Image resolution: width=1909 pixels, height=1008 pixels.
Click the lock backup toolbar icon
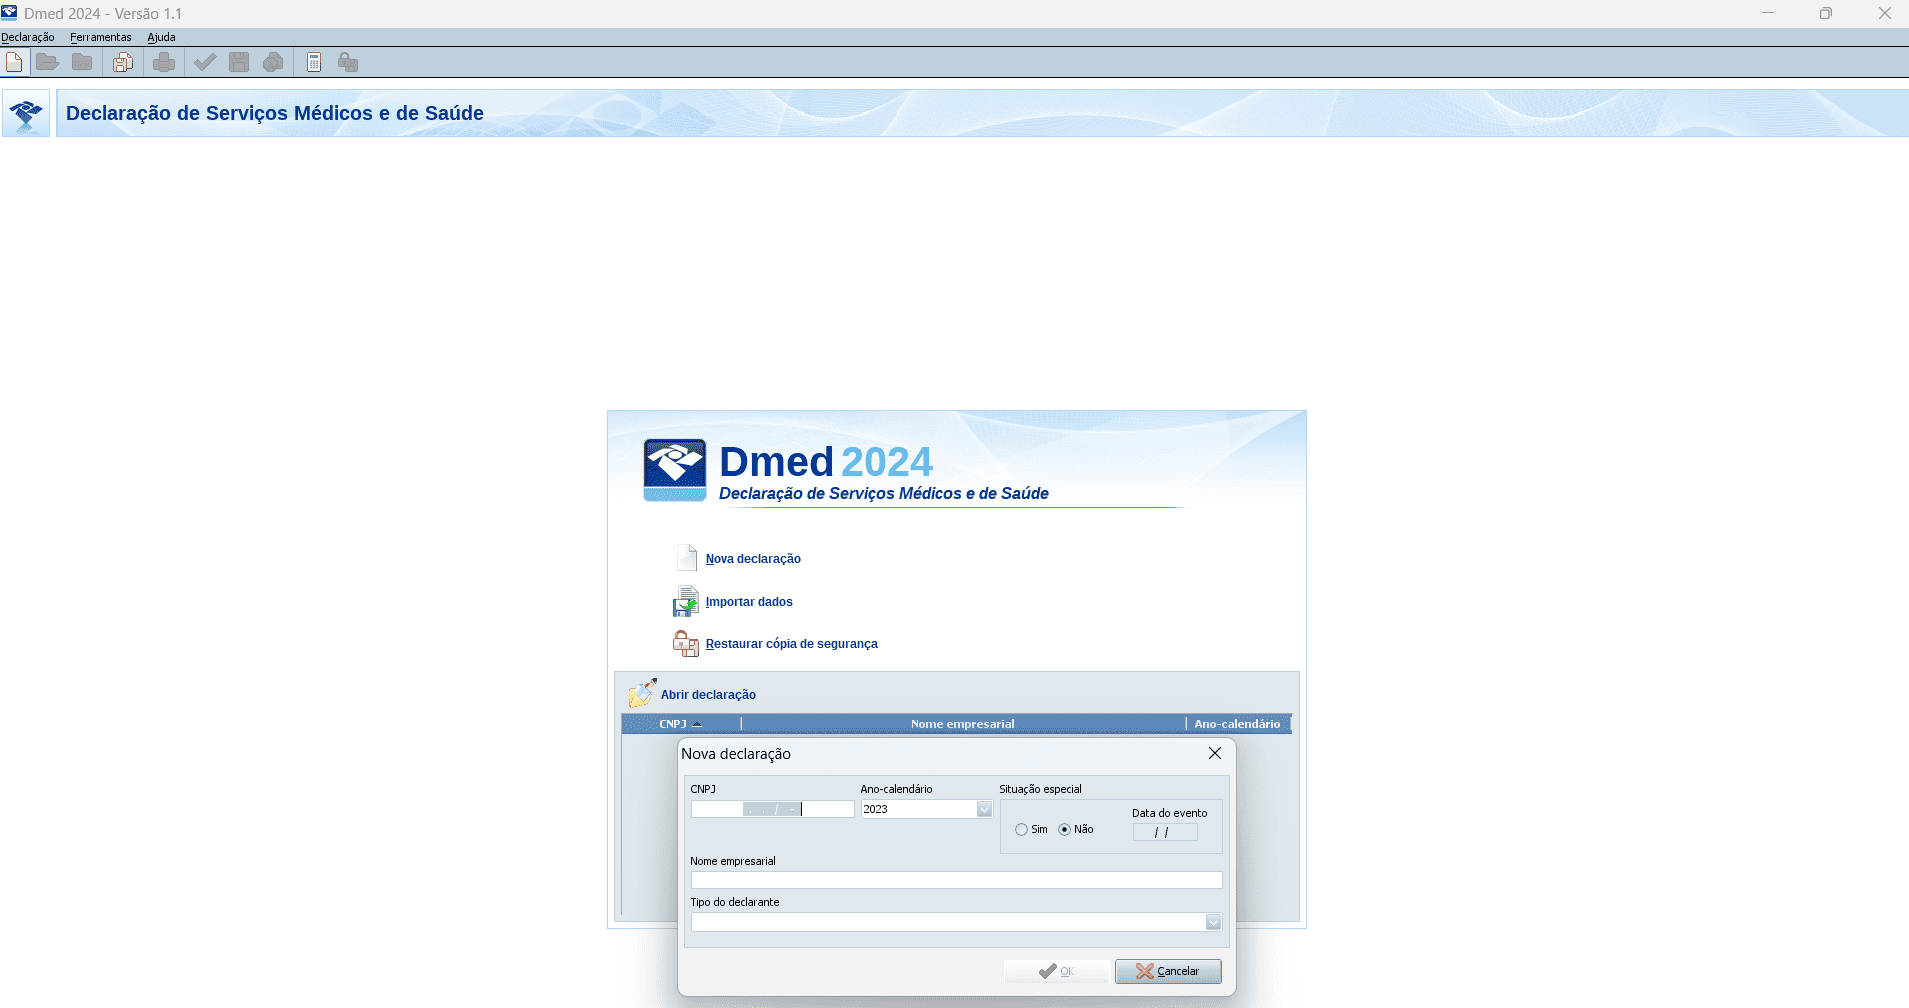tap(347, 62)
